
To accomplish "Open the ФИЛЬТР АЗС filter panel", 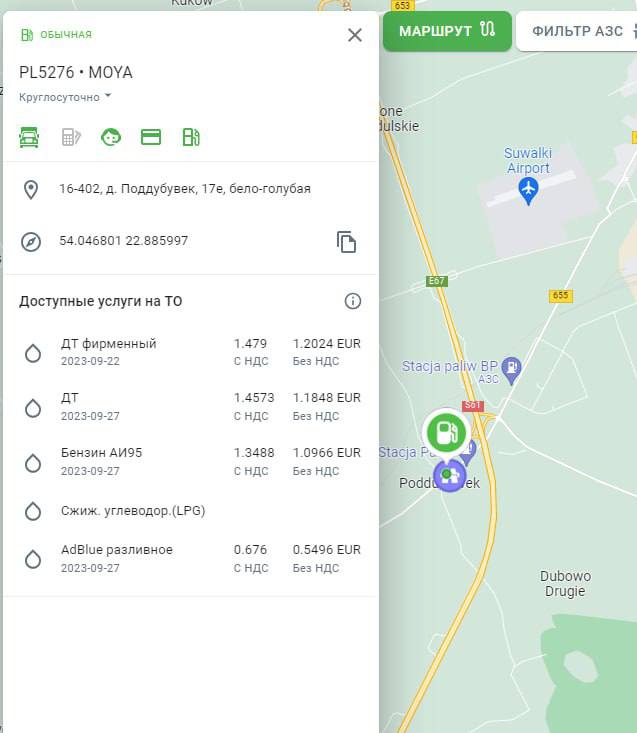I will pos(580,31).
